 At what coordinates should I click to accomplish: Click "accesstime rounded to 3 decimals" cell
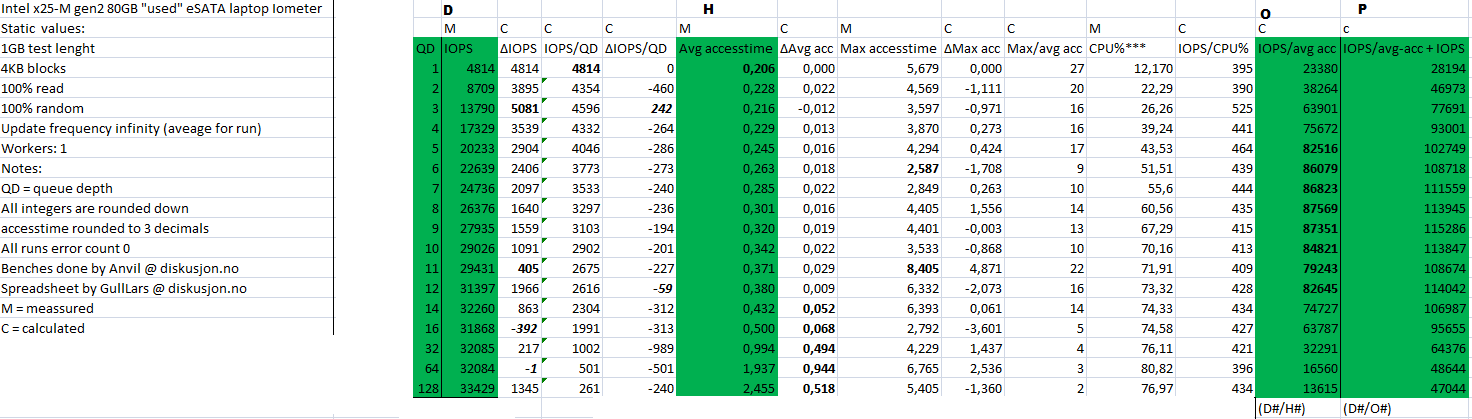point(106,228)
